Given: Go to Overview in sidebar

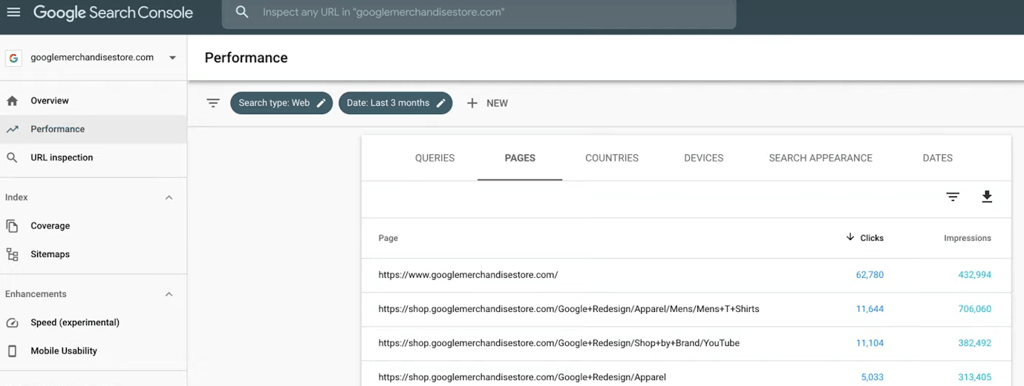Looking at the screenshot, I should pos(93,101).
